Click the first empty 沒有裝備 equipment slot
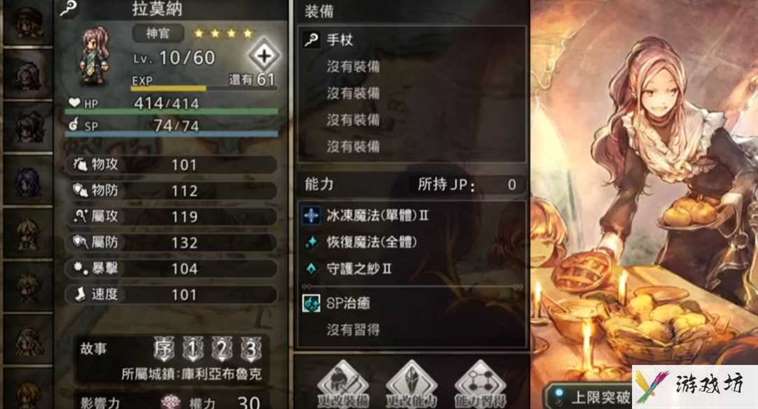758x409 pixels. click(411, 66)
